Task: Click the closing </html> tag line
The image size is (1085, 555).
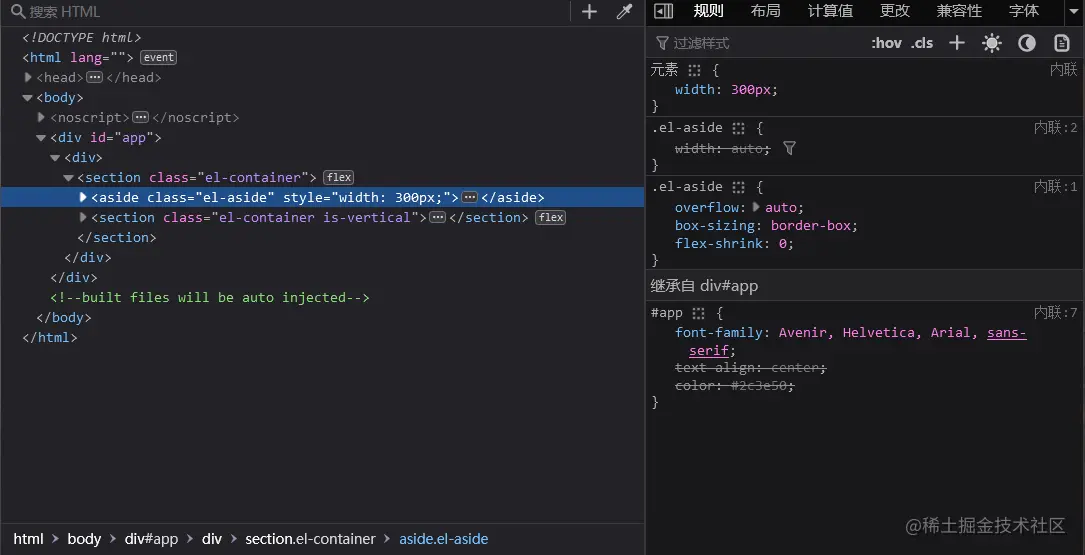Action: point(50,338)
